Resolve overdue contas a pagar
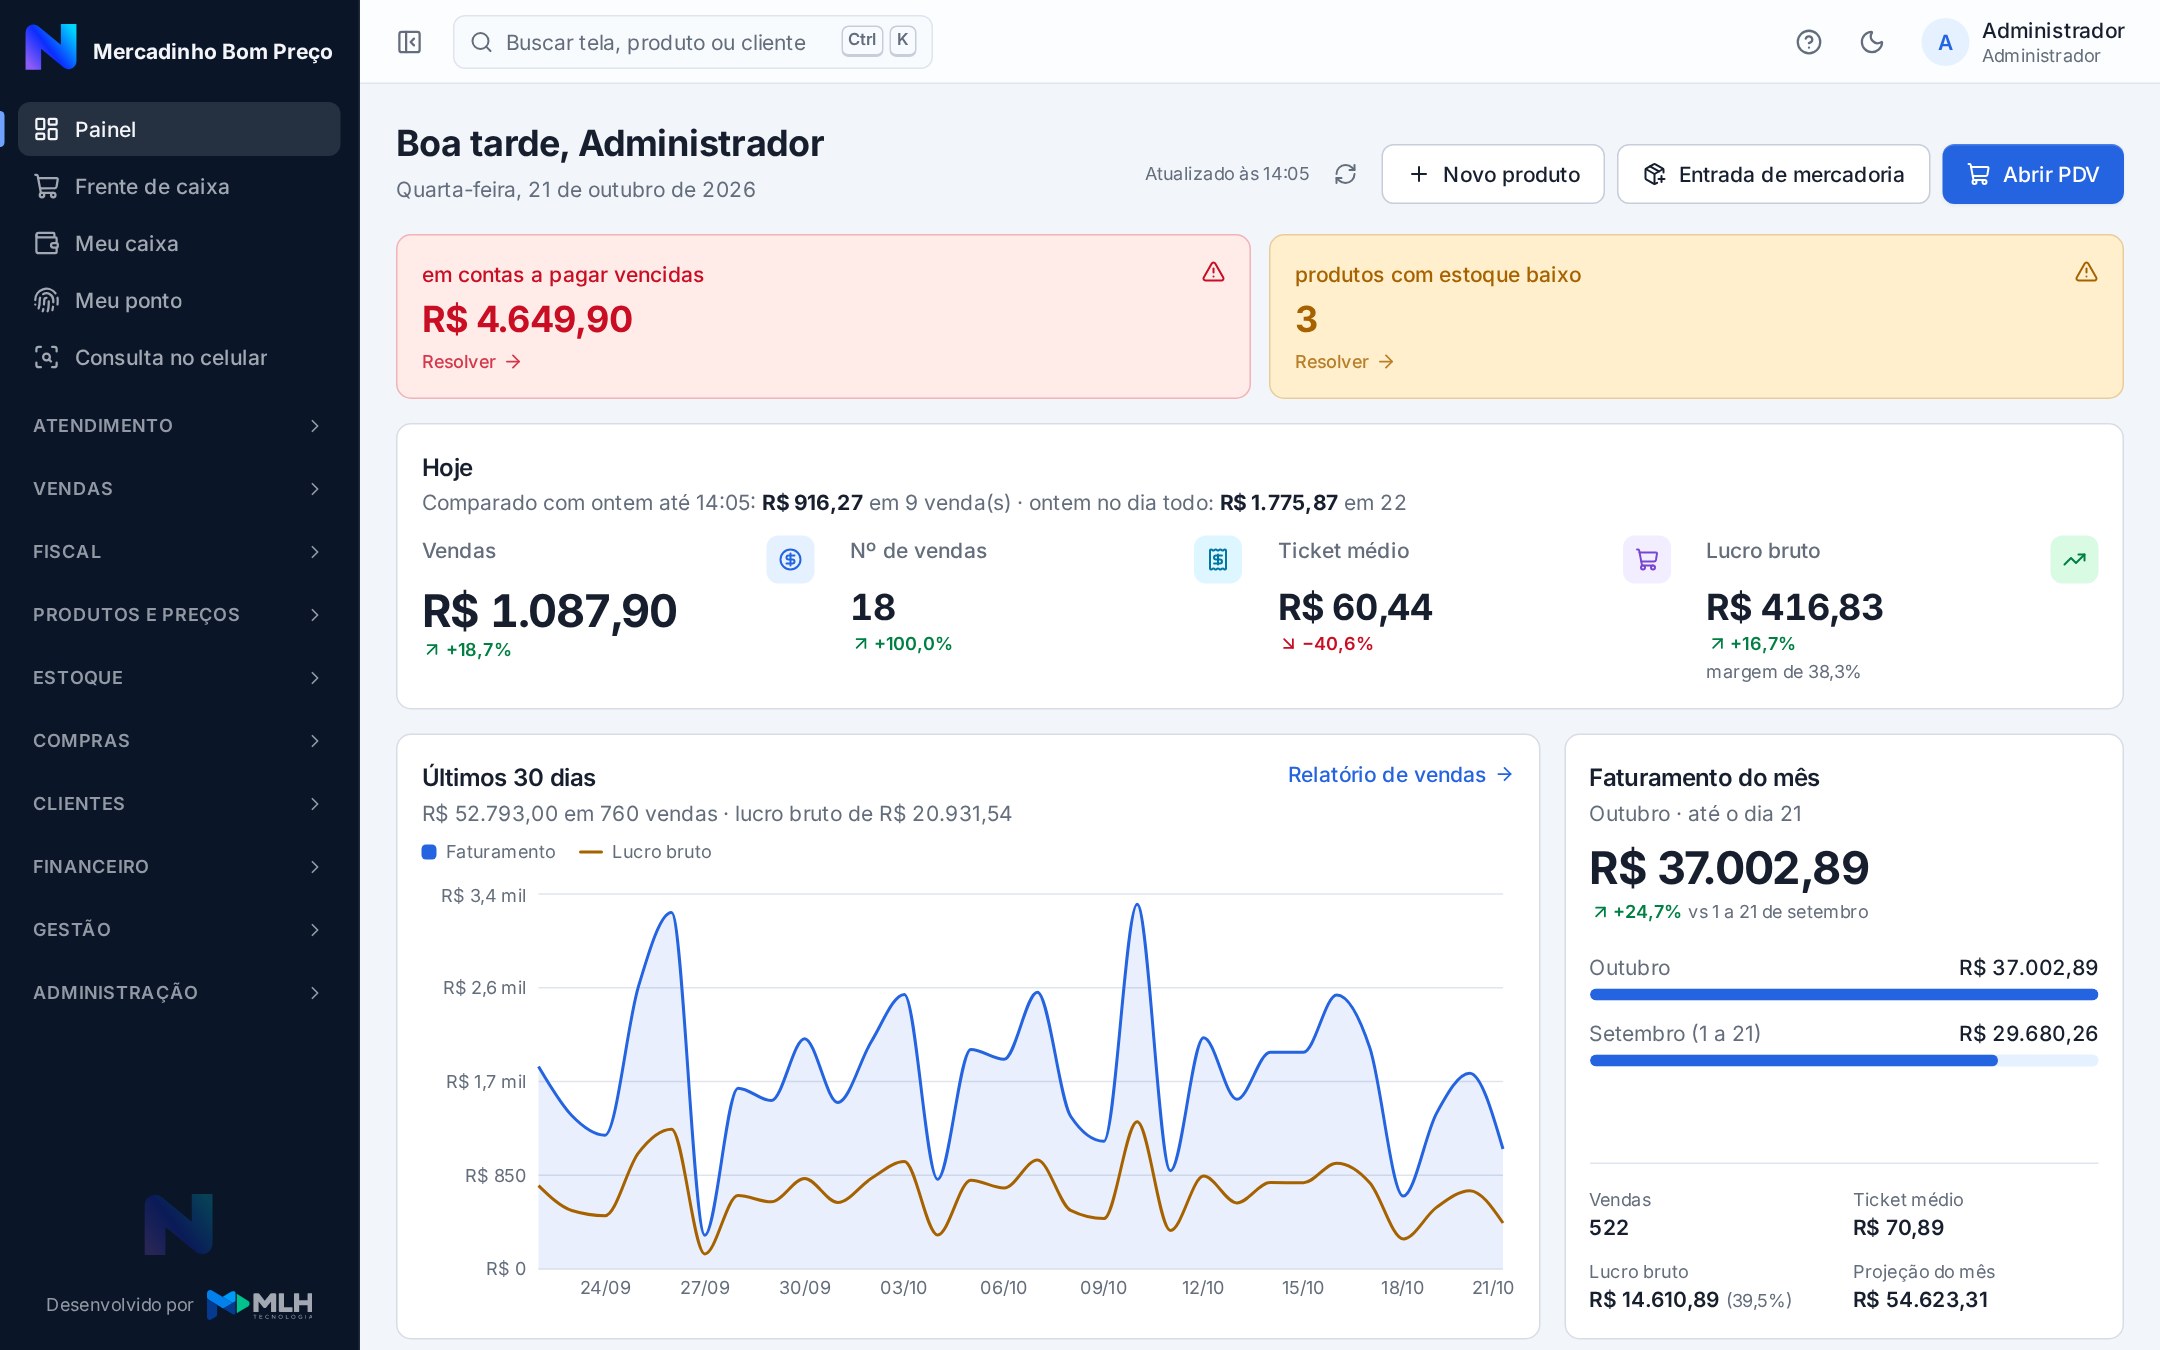 click(471, 362)
